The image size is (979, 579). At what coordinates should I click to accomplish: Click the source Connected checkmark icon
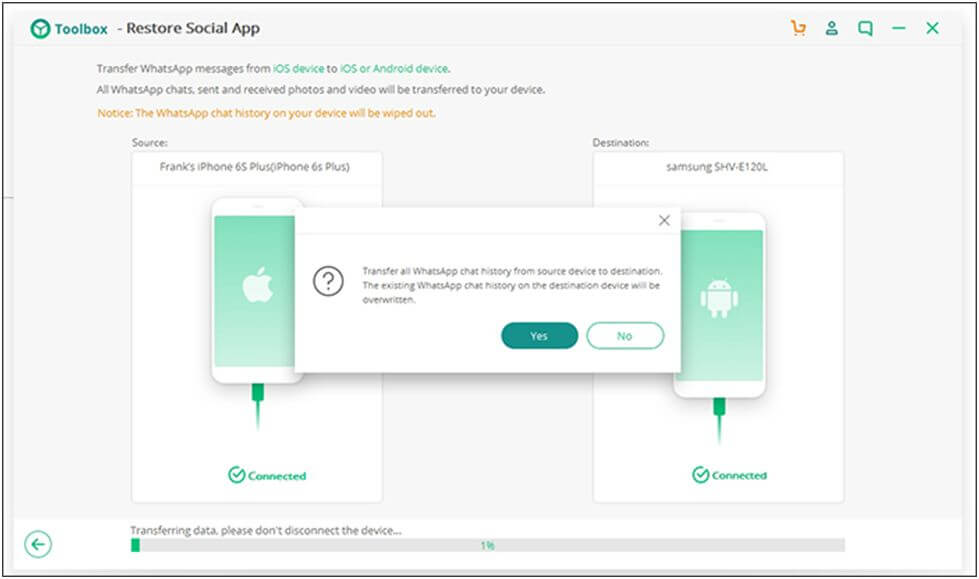pyautogui.click(x=235, y=476)
